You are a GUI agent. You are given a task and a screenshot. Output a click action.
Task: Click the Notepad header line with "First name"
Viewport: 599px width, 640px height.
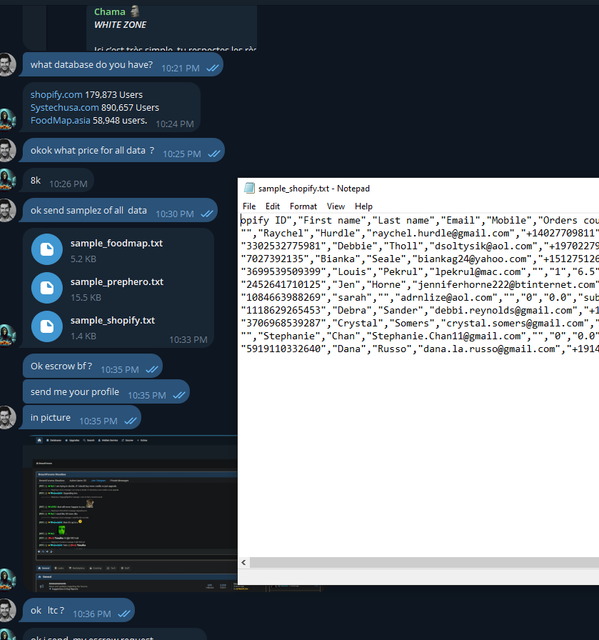(x=419, y=220)
